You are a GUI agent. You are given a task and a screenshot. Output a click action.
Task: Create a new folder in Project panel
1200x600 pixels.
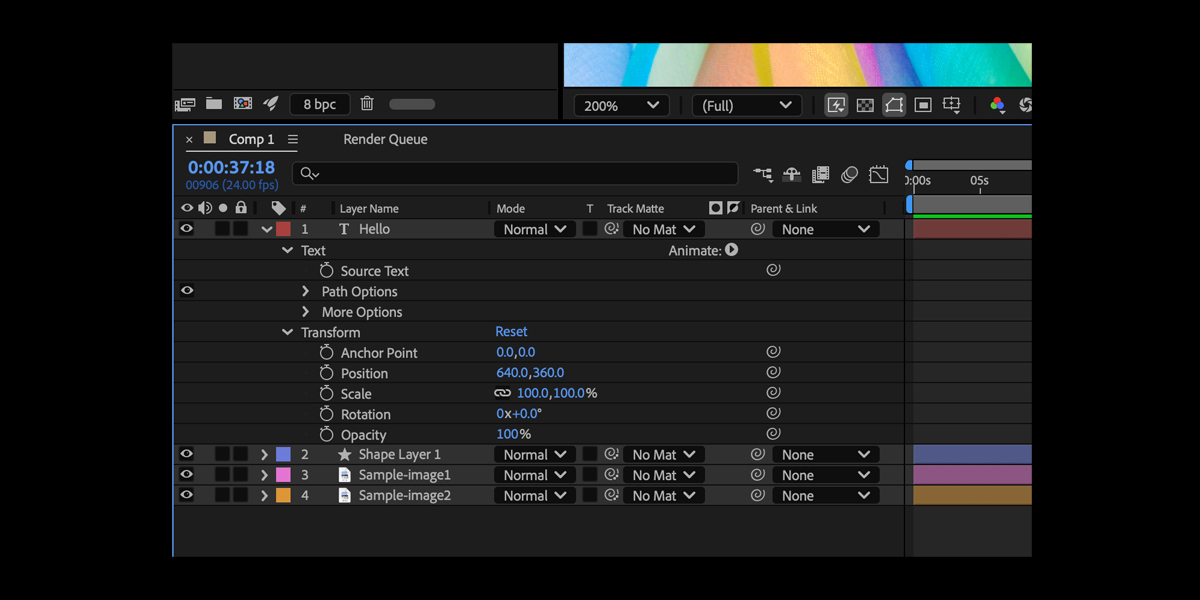click(214, 103)
